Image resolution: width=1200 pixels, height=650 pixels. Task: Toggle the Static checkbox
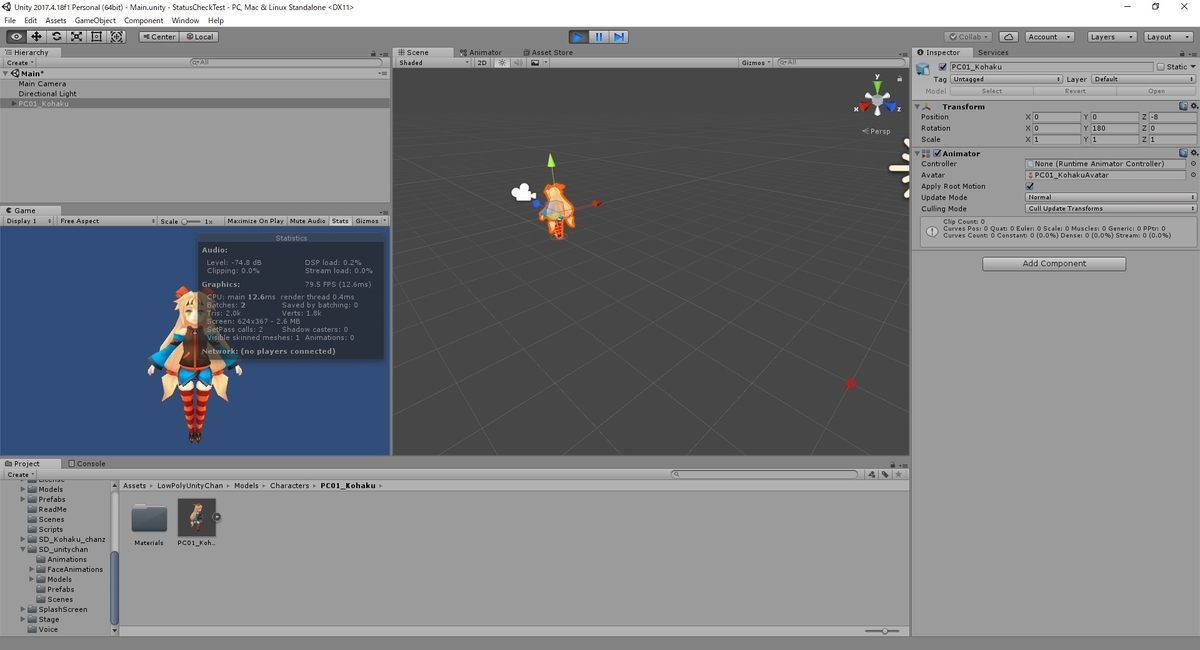click(1161, 67)
